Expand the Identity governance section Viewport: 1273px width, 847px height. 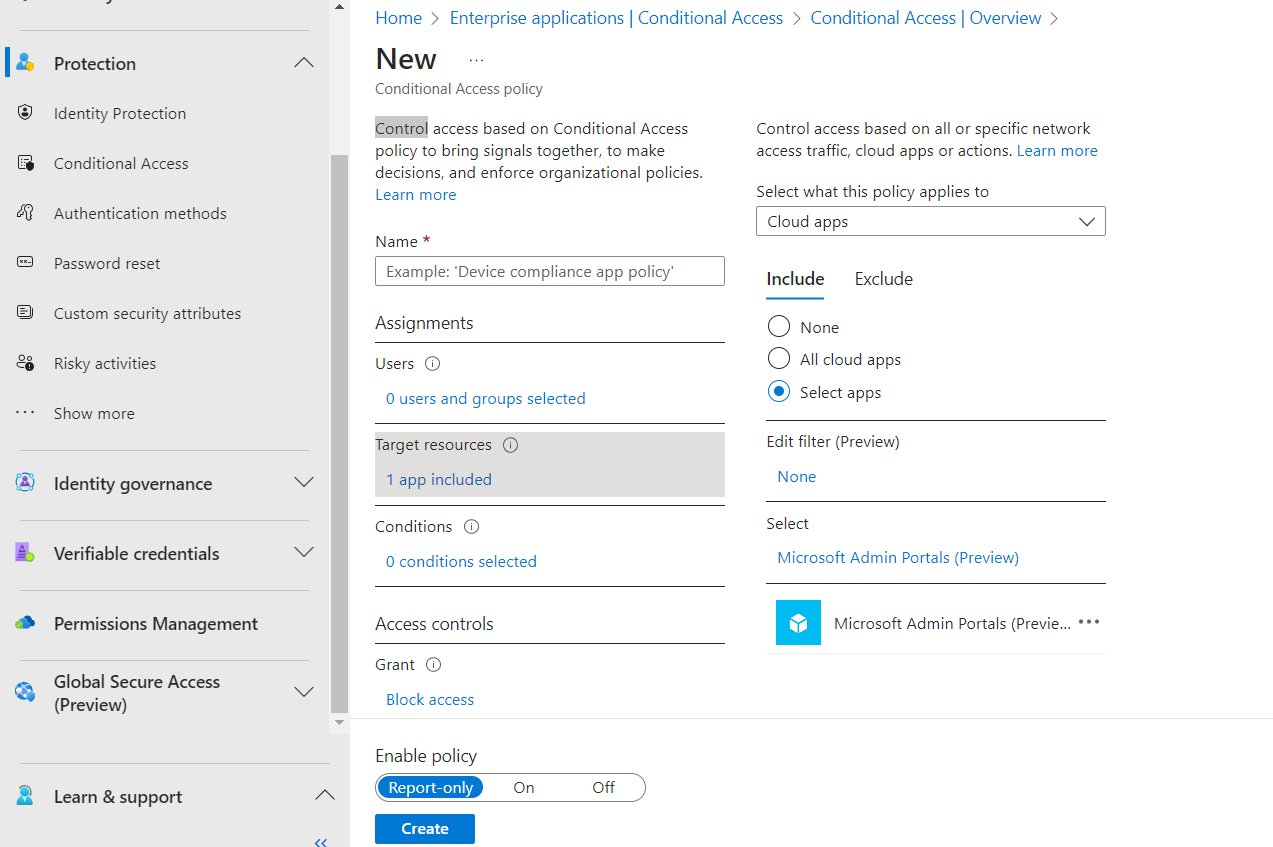304,483
